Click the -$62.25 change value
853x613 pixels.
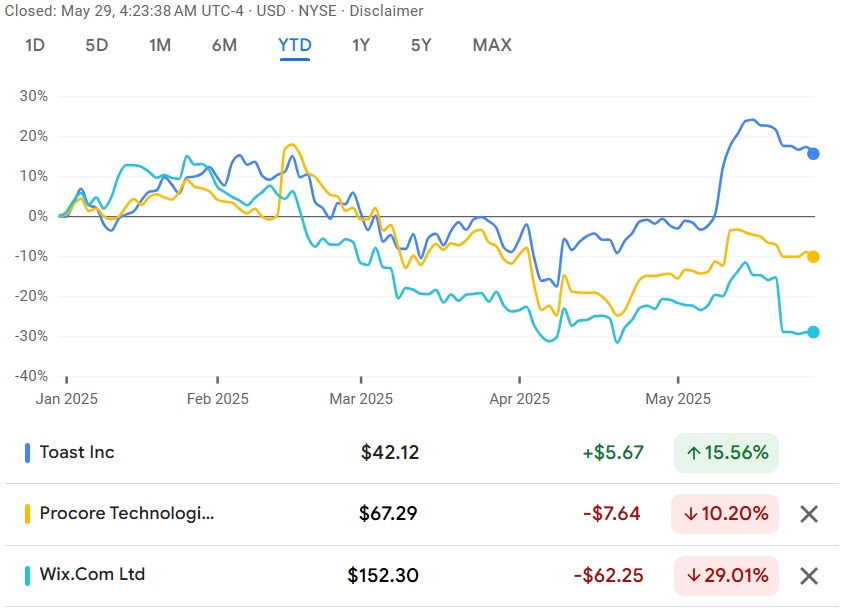pos(609,575)
